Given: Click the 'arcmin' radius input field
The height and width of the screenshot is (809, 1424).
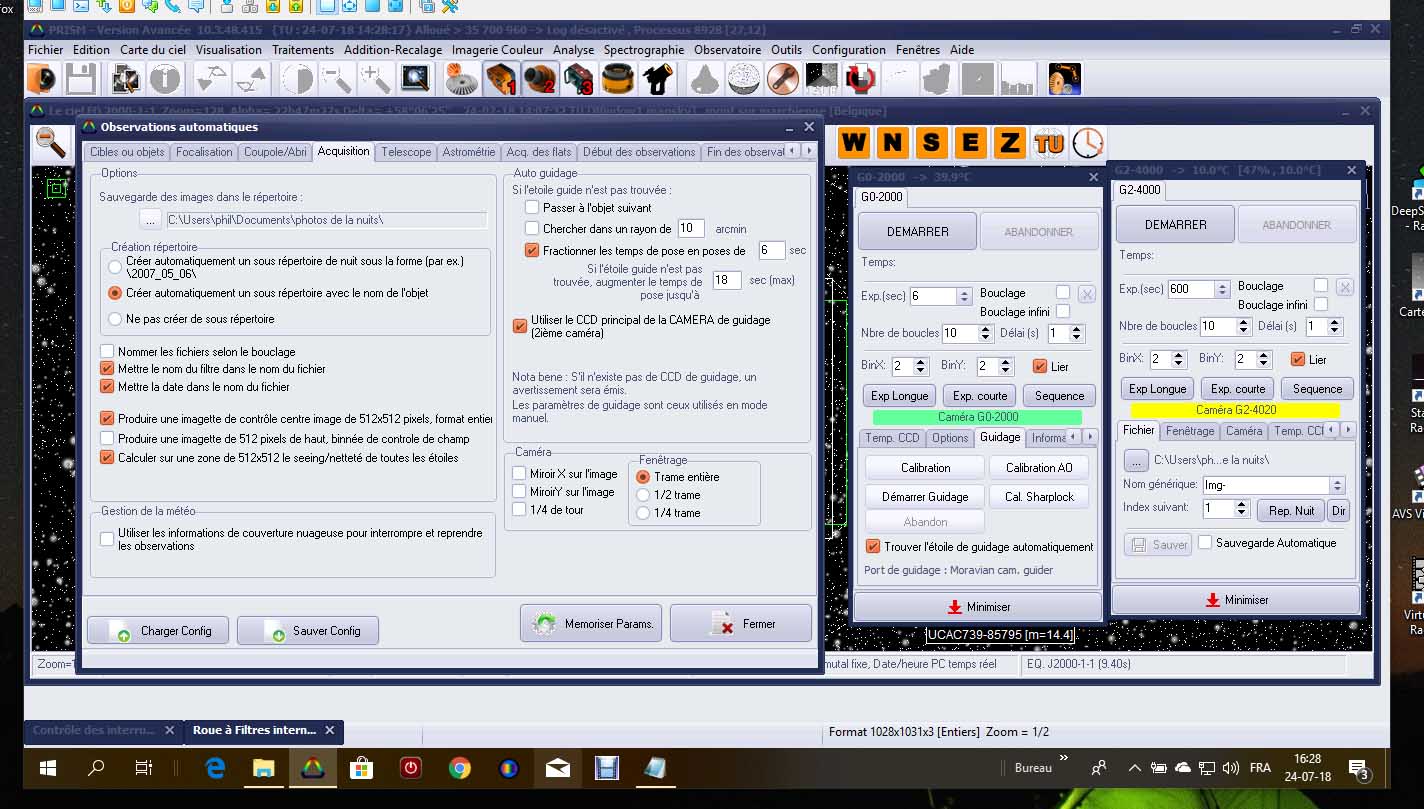Looking at the screenshot, I should coord(691,229).
